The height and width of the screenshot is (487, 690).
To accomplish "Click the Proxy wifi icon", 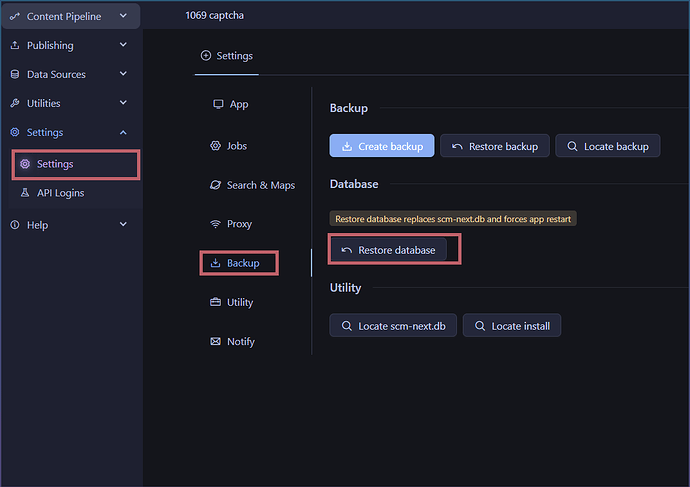I will click(215, 224).
